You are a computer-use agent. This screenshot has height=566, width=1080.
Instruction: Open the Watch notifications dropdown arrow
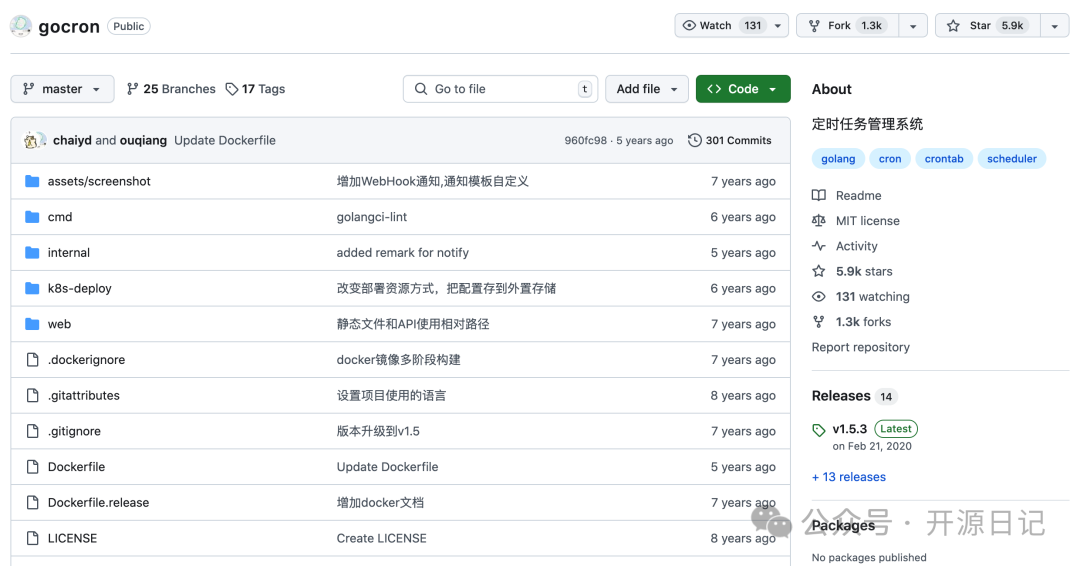tap(778, 25)
